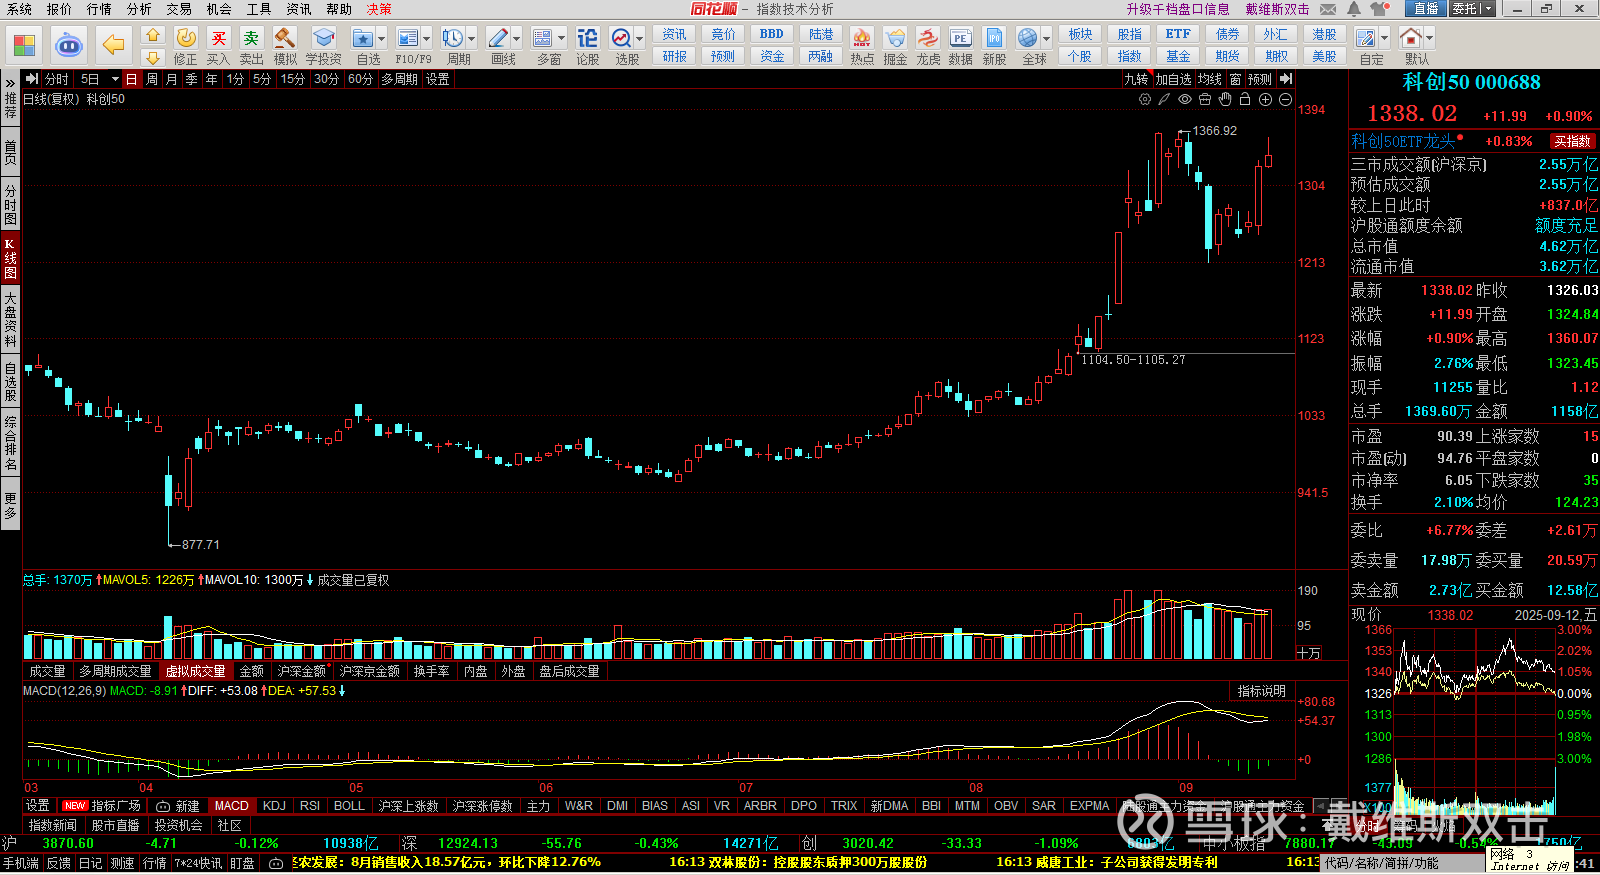Click the green 卖出 sell icon
Screen dimensions: 1600x875
[251, 47]
